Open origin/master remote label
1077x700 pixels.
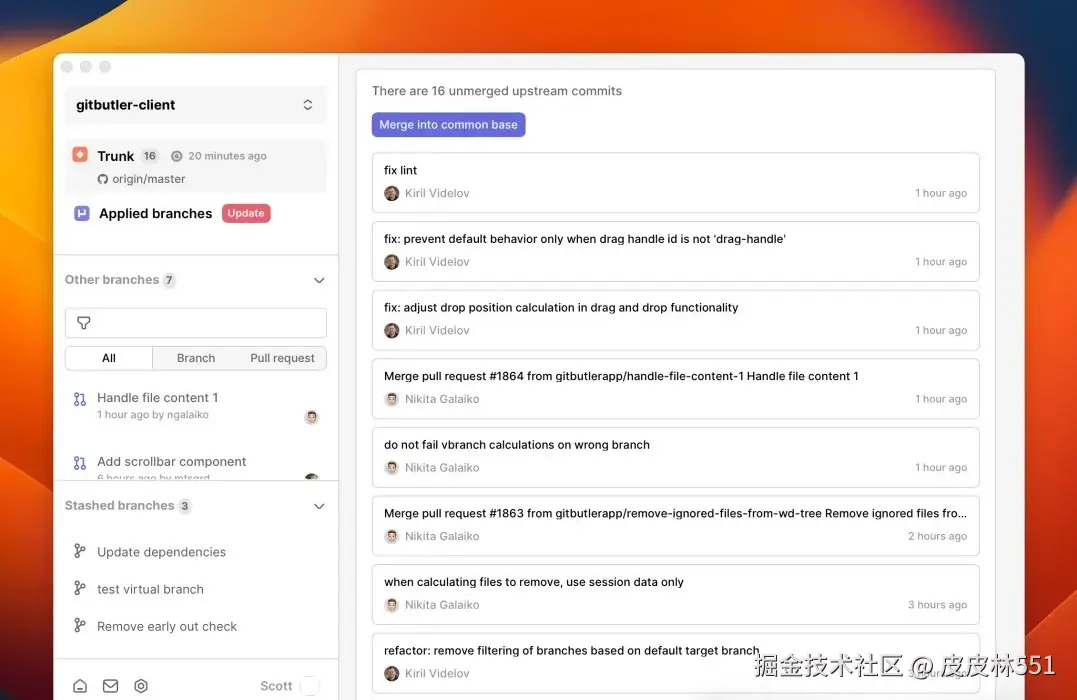coord(148,179)
